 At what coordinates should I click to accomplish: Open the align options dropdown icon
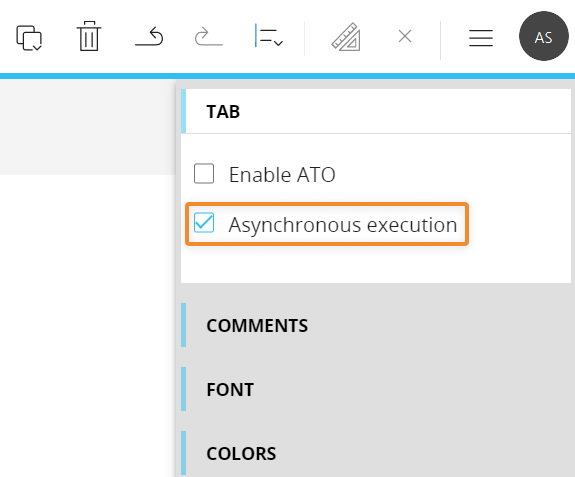tap(269, 36)
